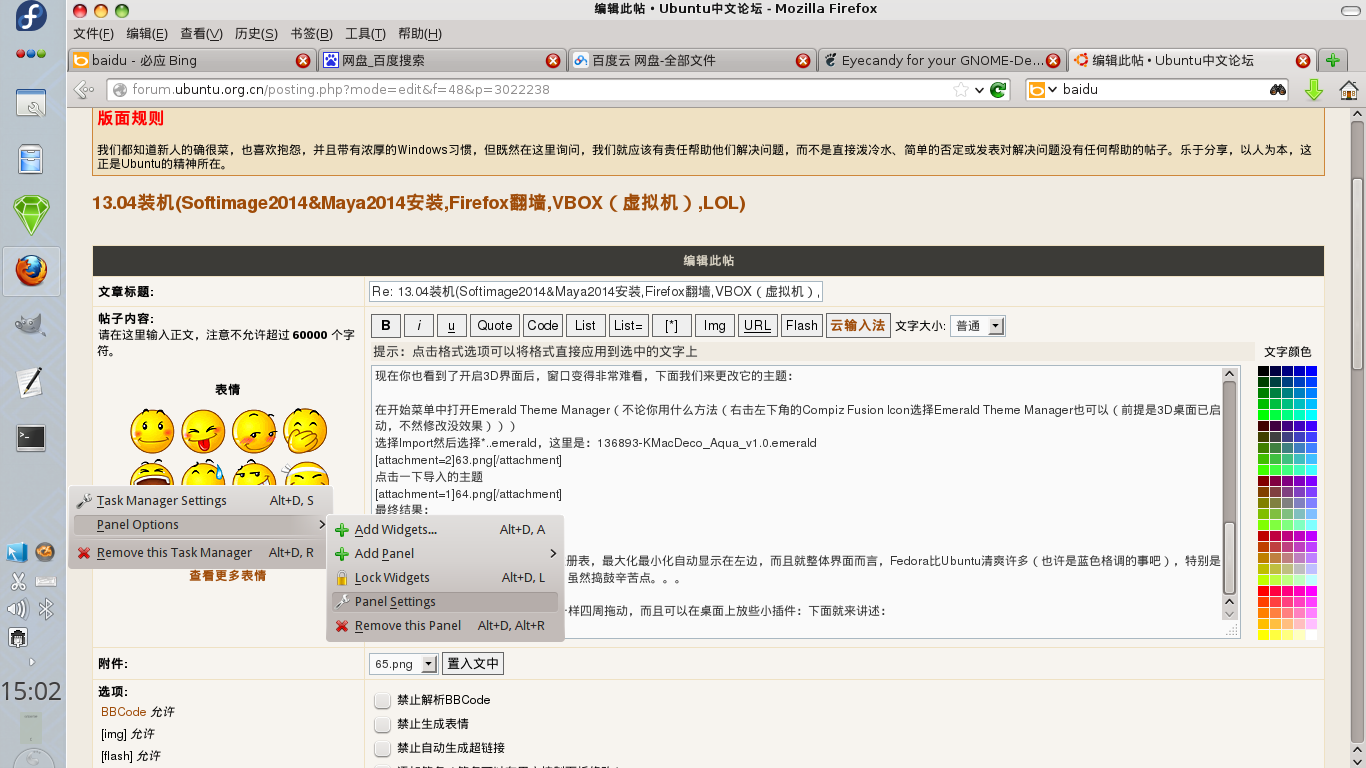Select Add Widgets... menu entry
This screenshot has width=1366, height=768.
[x=445, y=529]
